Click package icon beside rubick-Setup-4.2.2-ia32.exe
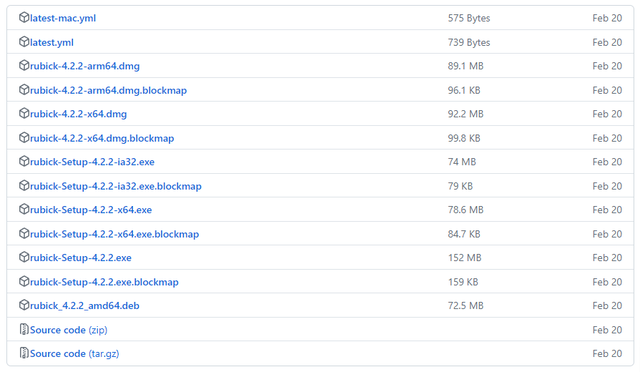This screenshot has height=372, width=640. coord(24,161)
